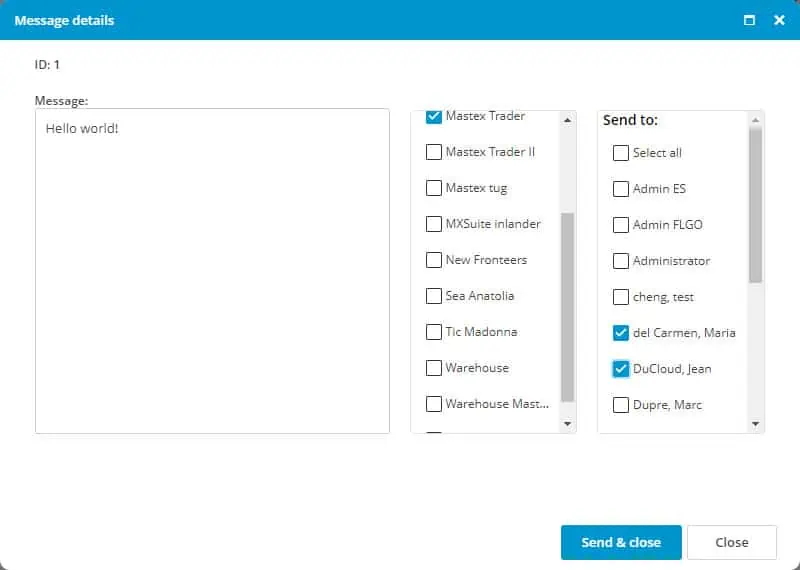
Task: Select the Sea Anatolia vessel
Action: [x=434, y=296]
